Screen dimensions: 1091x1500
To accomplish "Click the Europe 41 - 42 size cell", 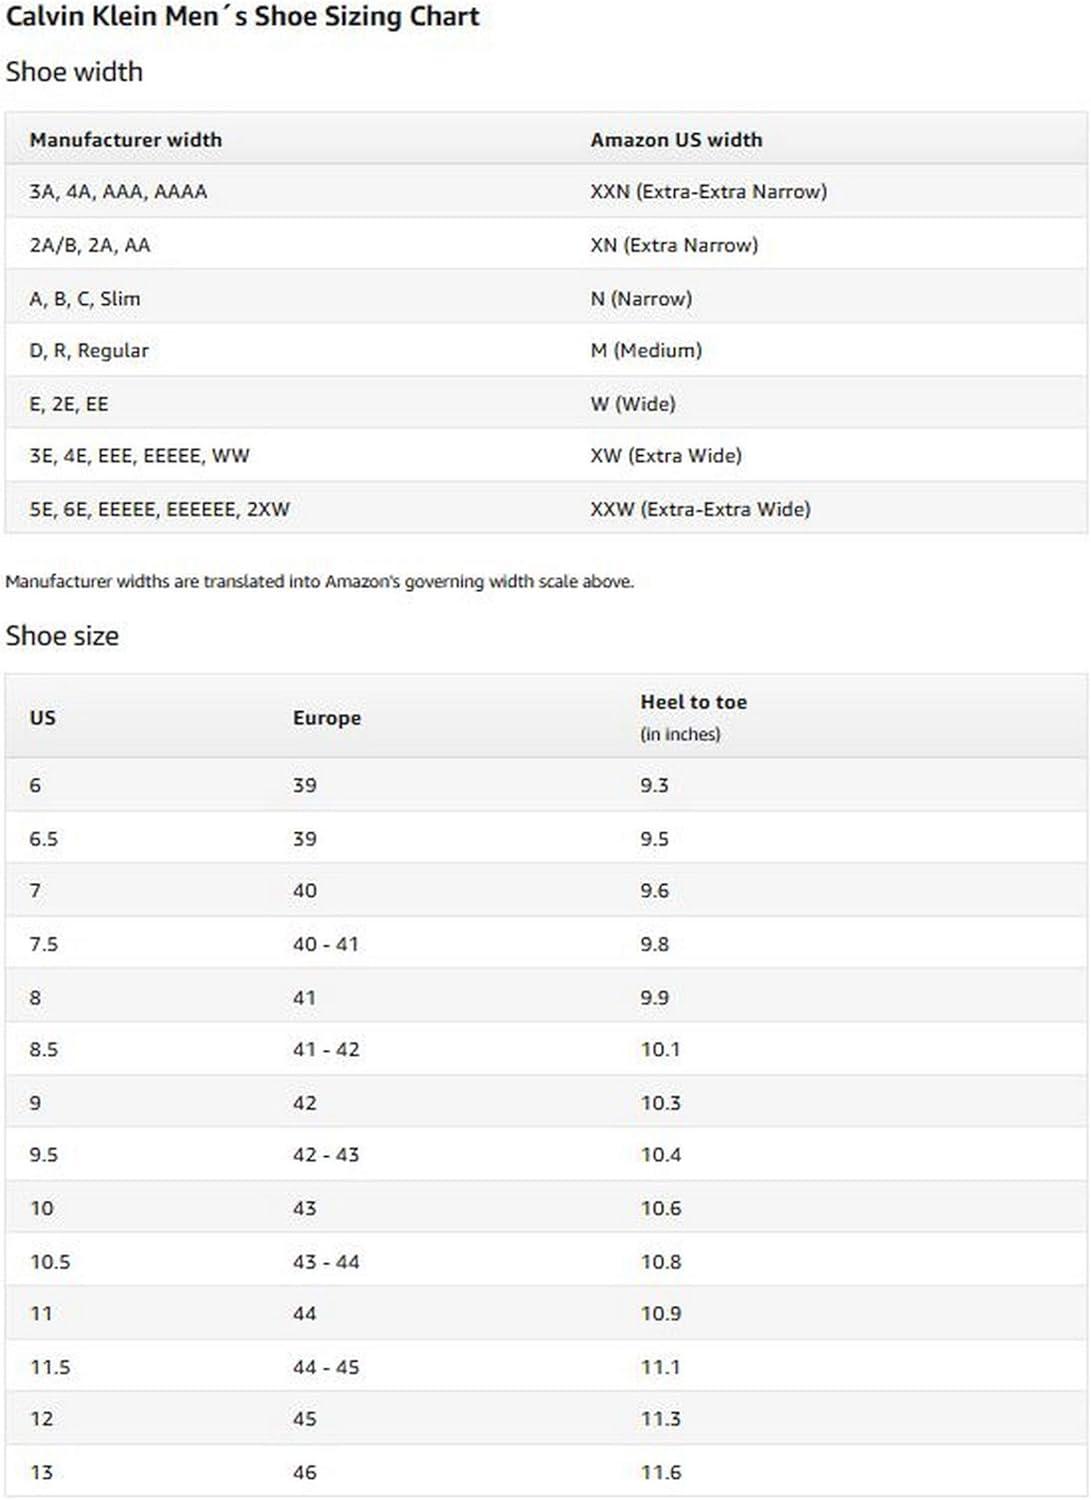I will (x=326, y=1049).
